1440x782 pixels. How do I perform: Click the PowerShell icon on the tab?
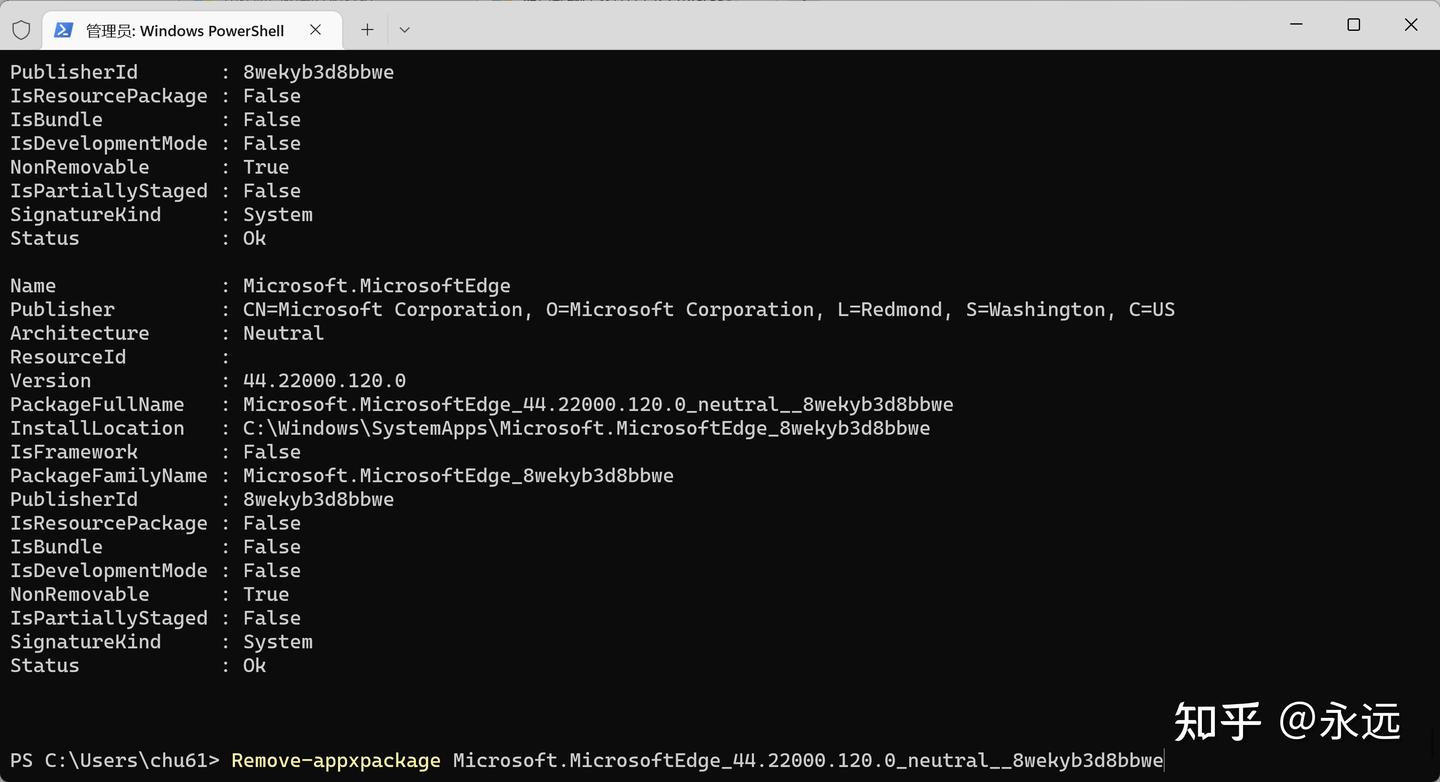pos(63,30)
